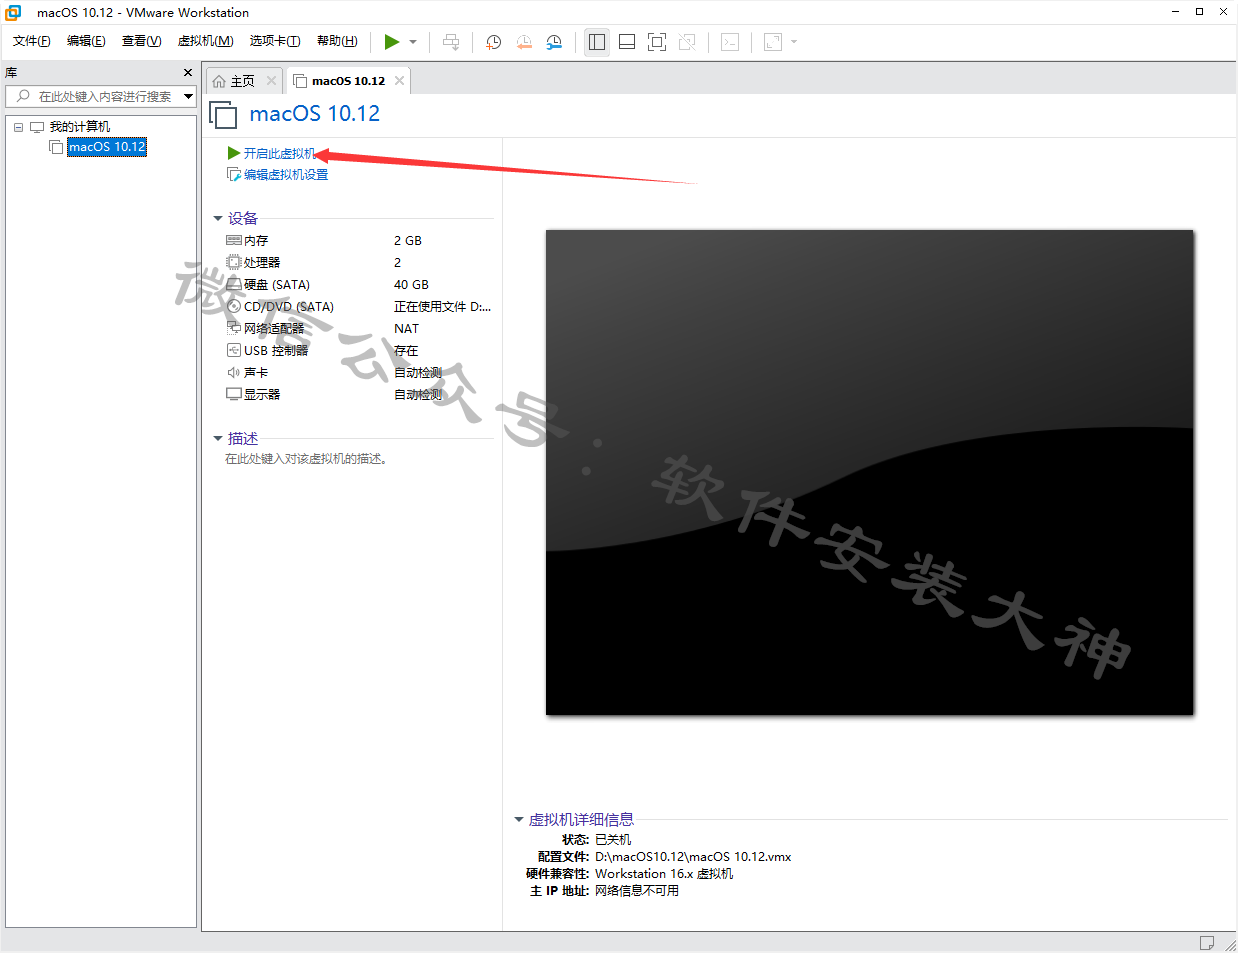Collapse the 设备 devices section
The image size is (1238, 953).
pyautogui.click(x=218, y=218)
